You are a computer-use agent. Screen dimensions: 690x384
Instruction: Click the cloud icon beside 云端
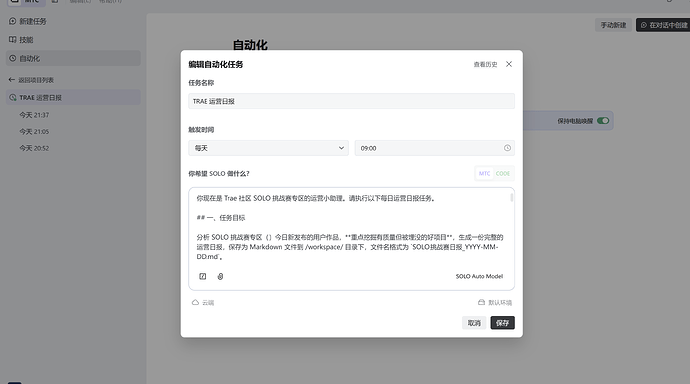(195, 303)
